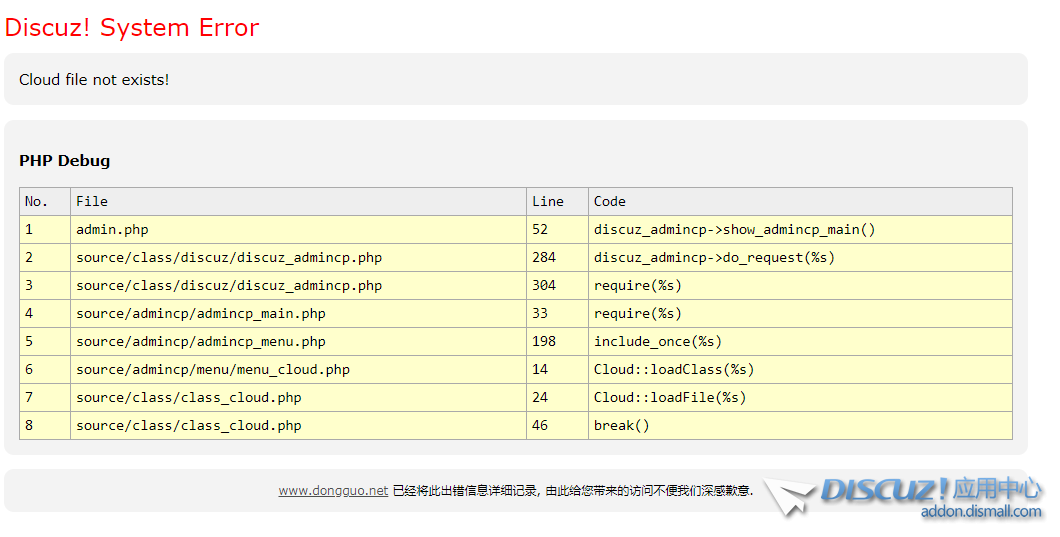1060x537 pixels.
Task: Click the 'Line' column header
Action: (x=548, y=202)
